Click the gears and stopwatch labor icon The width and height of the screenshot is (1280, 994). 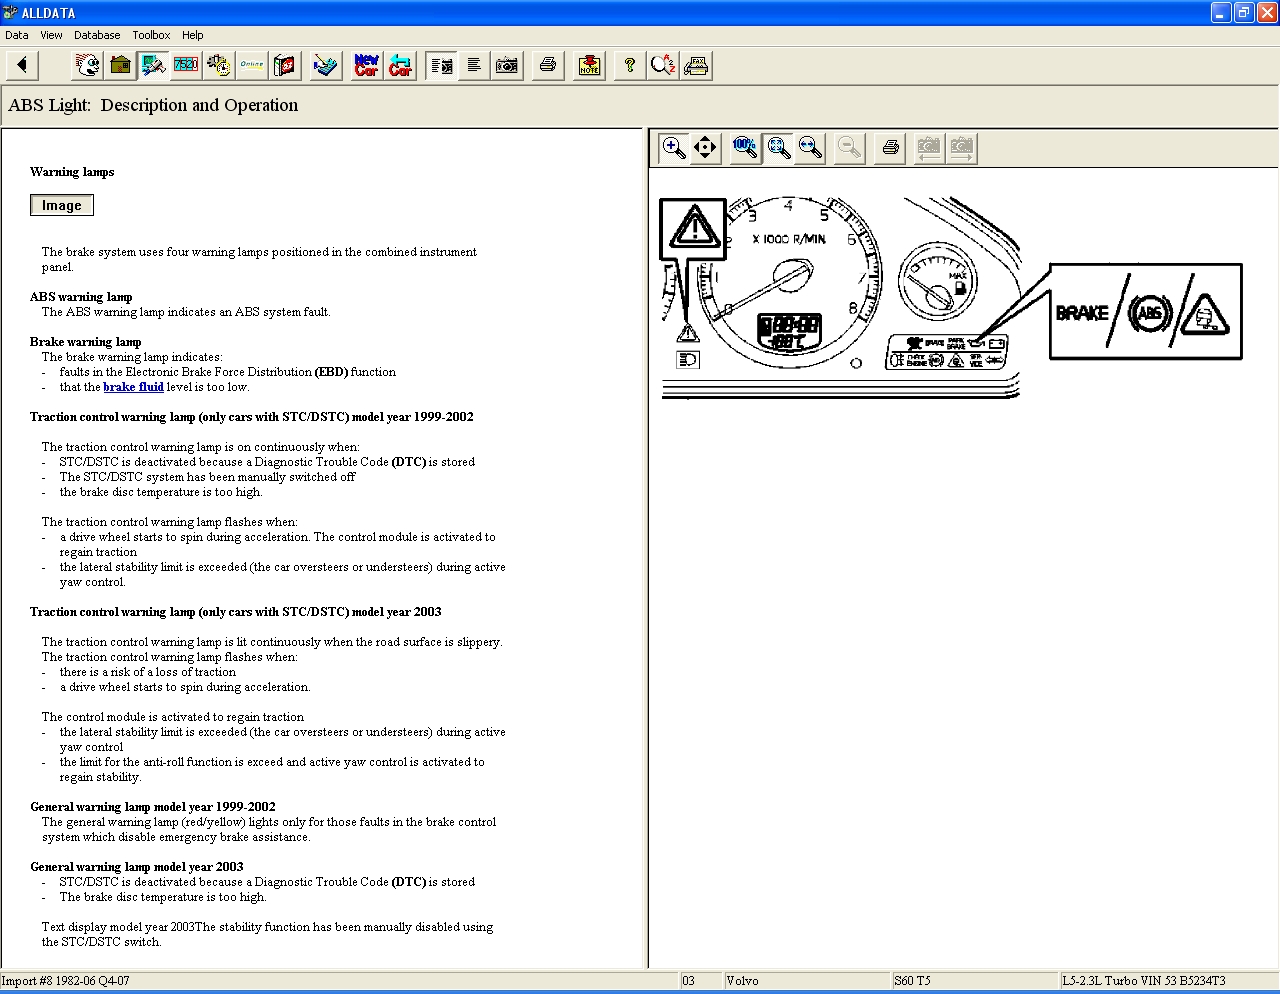coord(219,66)
